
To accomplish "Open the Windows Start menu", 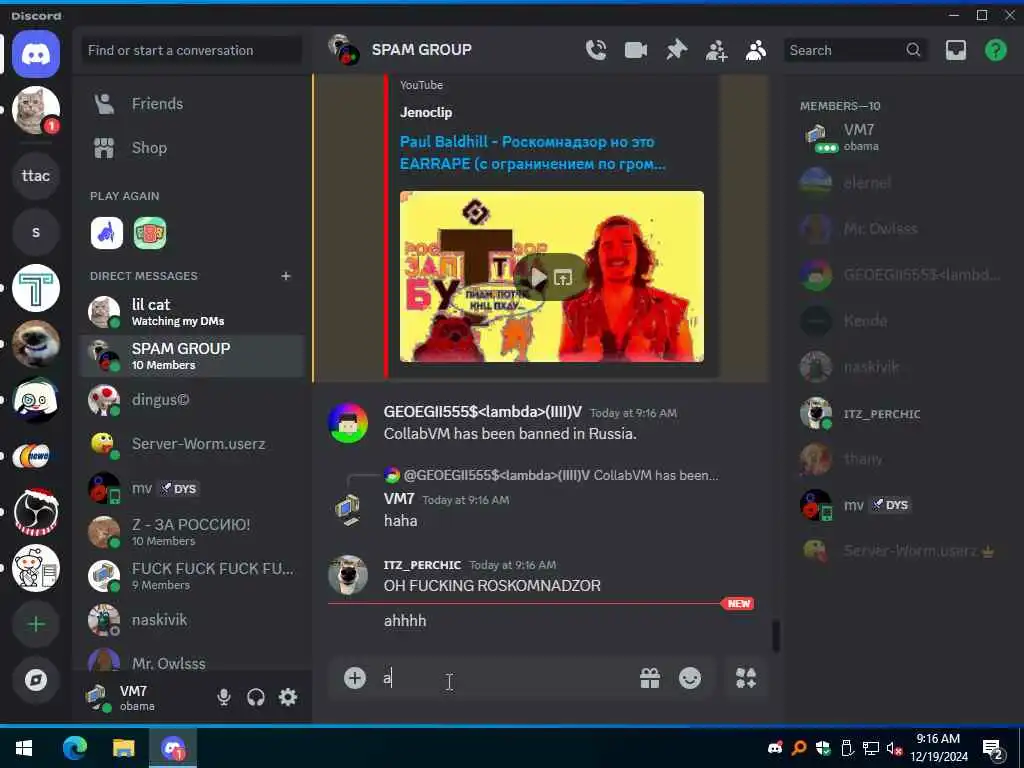I will (x=24, y=748).
